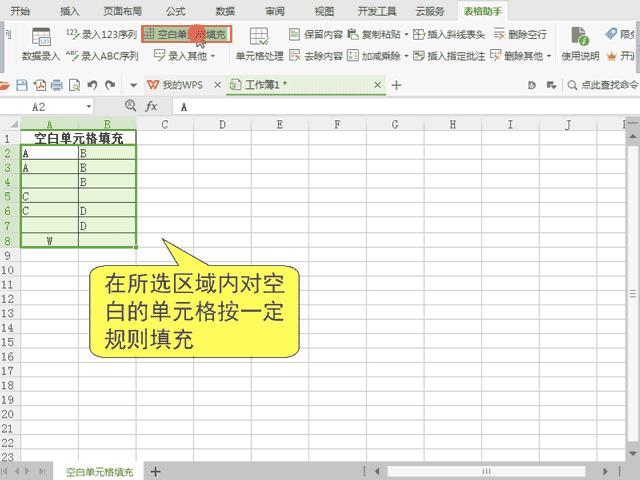Go to first sheet navigation arrow
The image size is (640, 480).
tap(4, 472)
